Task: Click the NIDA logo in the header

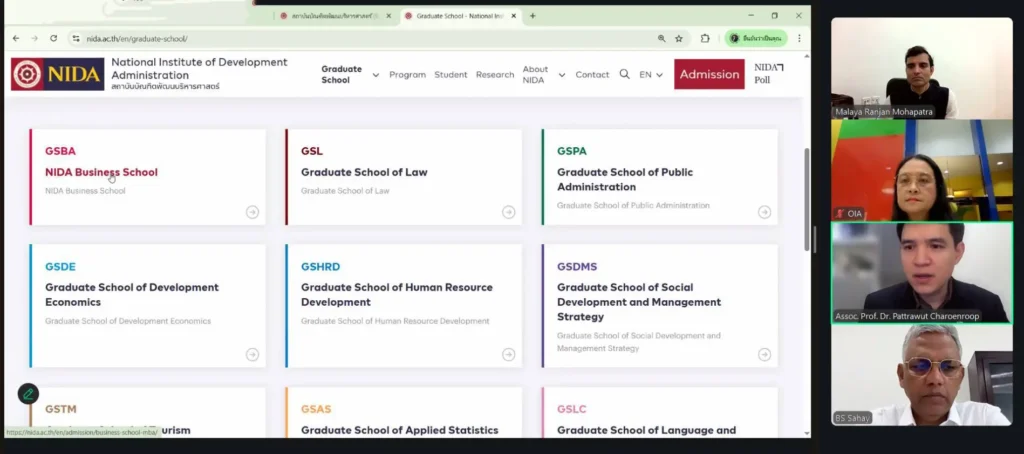Action: pyautogui.click(x=57, y=74)
